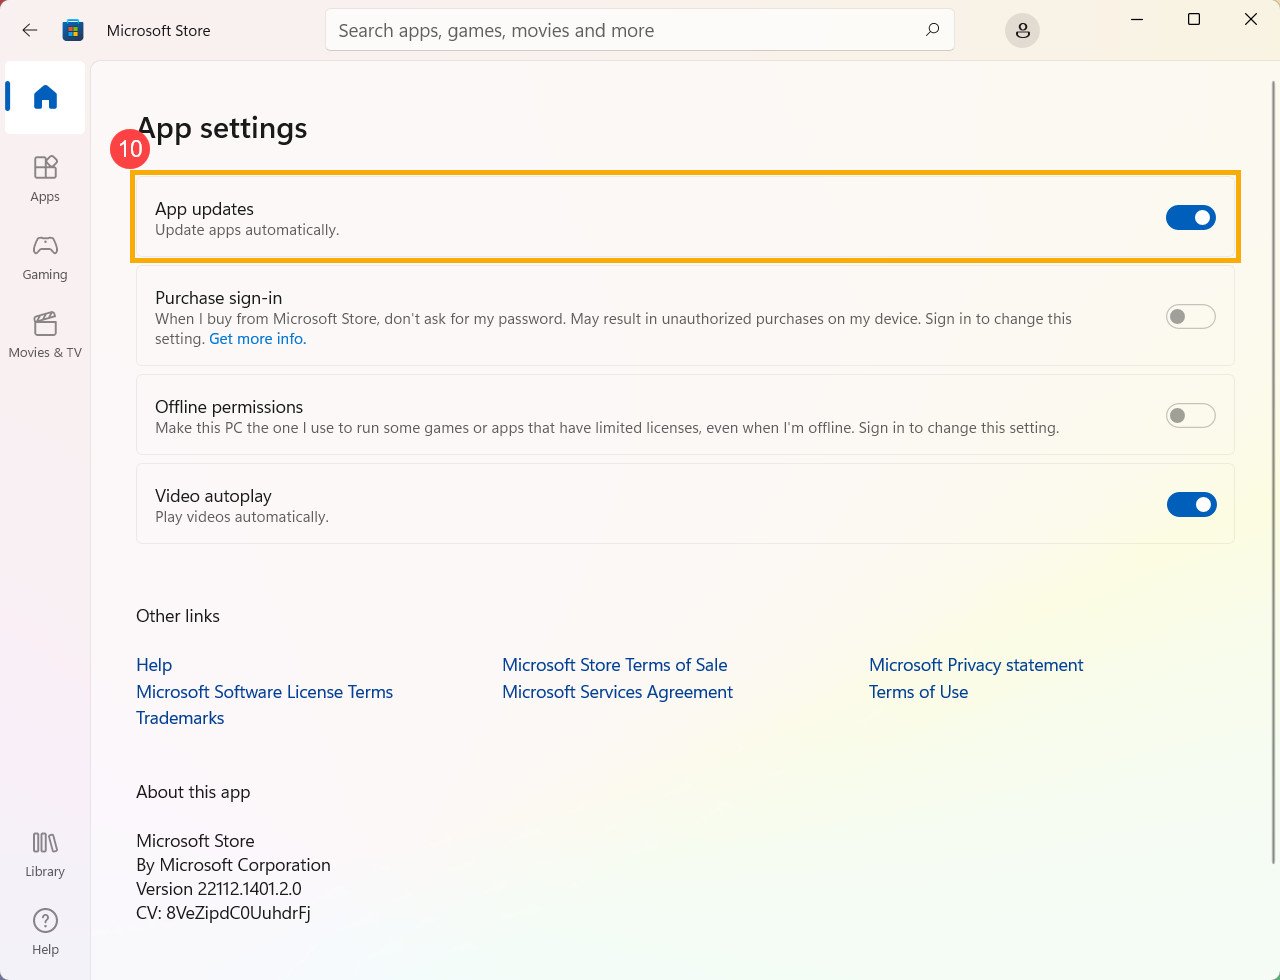
Task: Open Microsoft Software License Terms link
Action: 264,692
